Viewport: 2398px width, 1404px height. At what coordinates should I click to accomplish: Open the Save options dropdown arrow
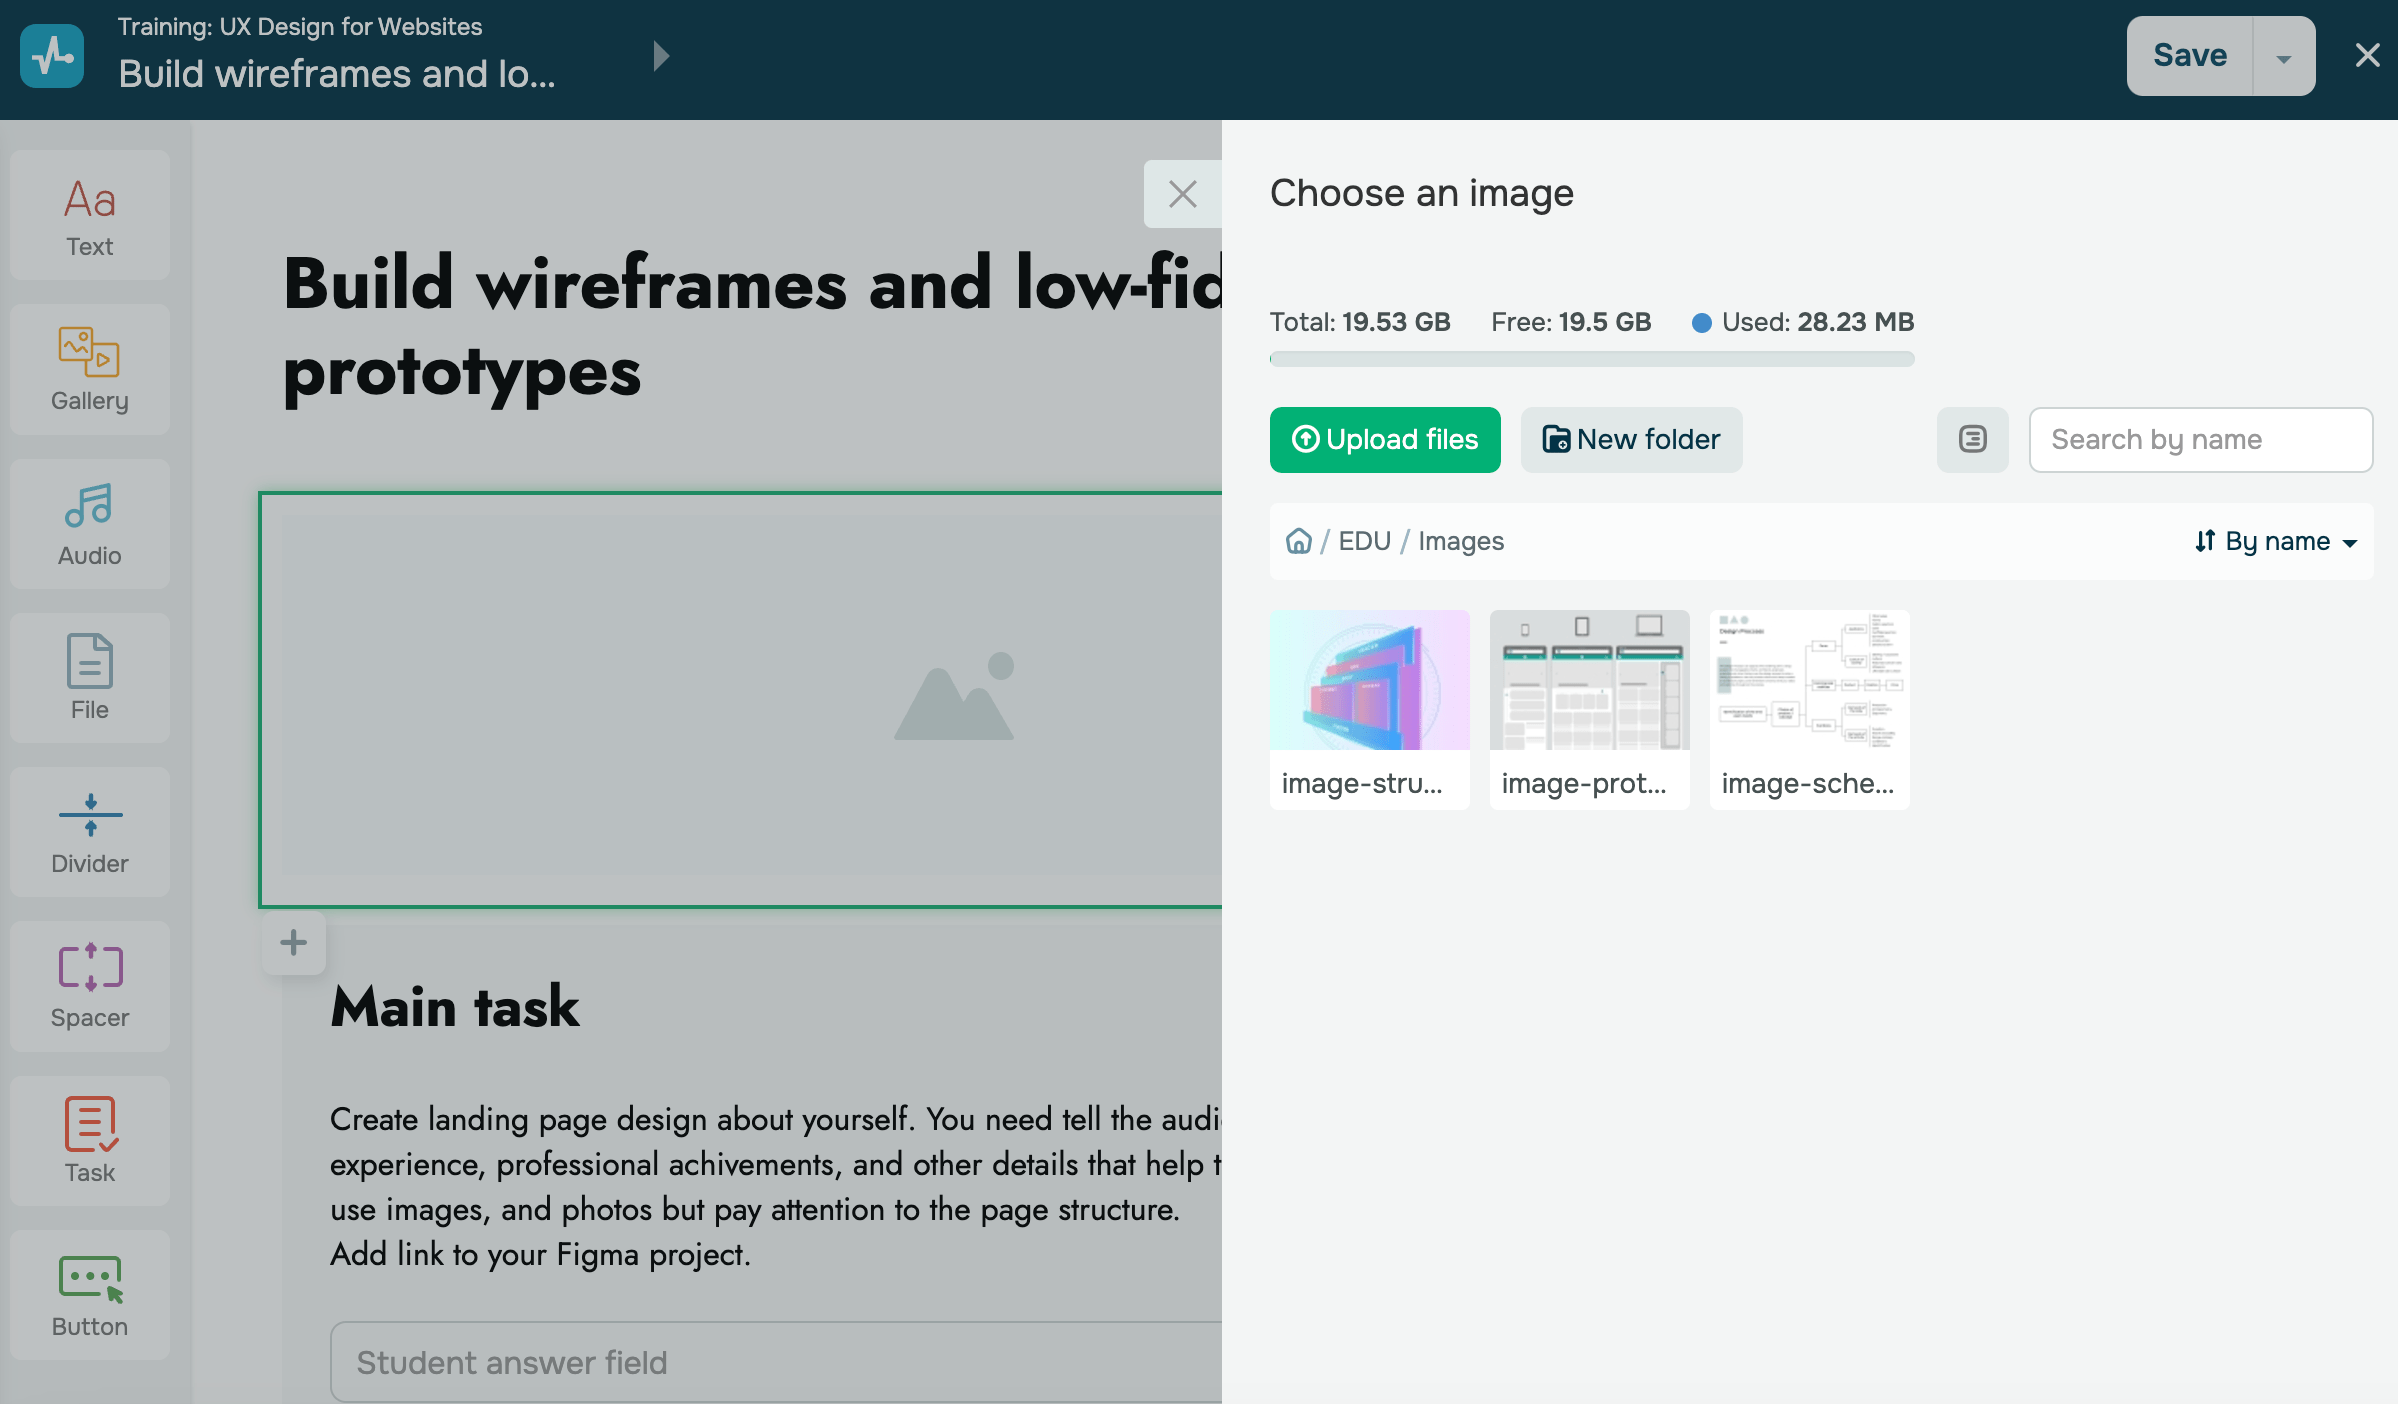pos(2283,57)
